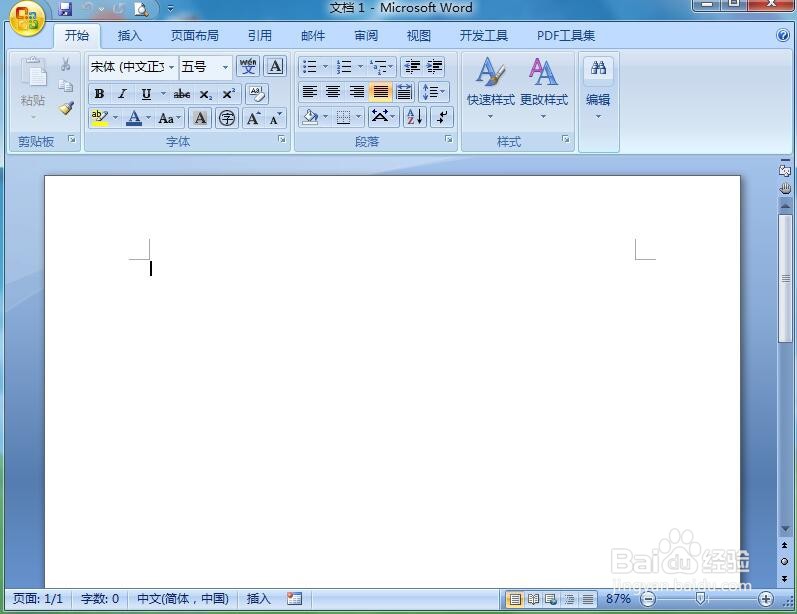Open line spacing dropdown

click(x=434, y=92)
